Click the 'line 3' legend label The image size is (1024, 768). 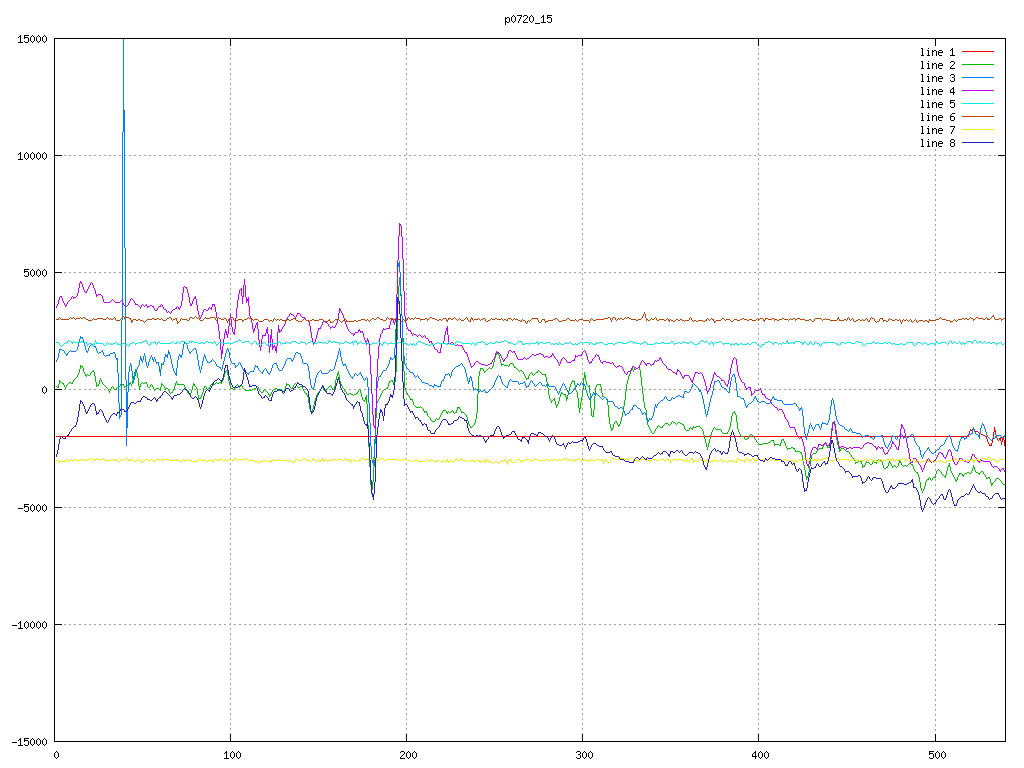tap(937, 78)
